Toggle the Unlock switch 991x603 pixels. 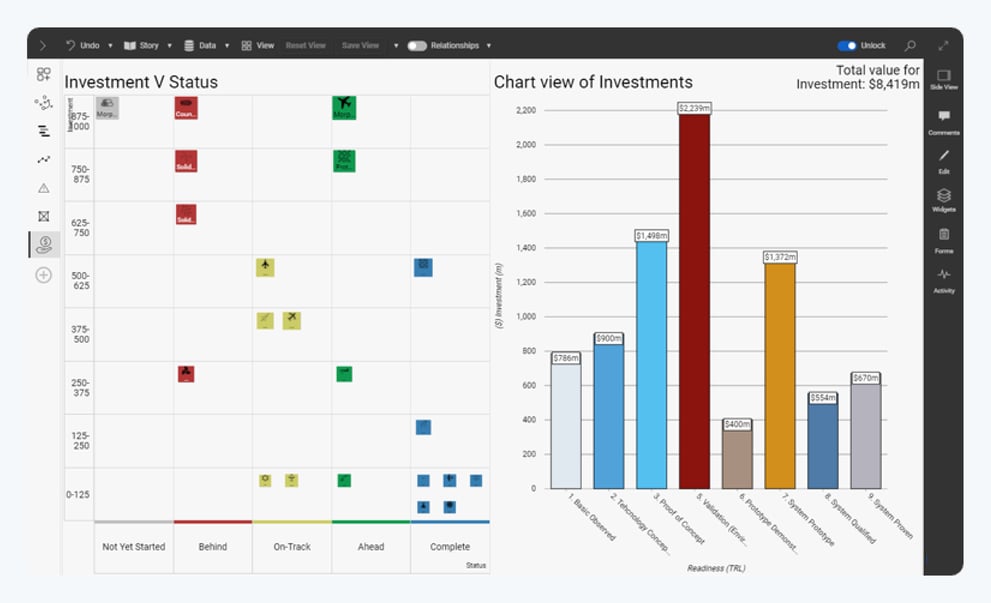tap(849, 45)
